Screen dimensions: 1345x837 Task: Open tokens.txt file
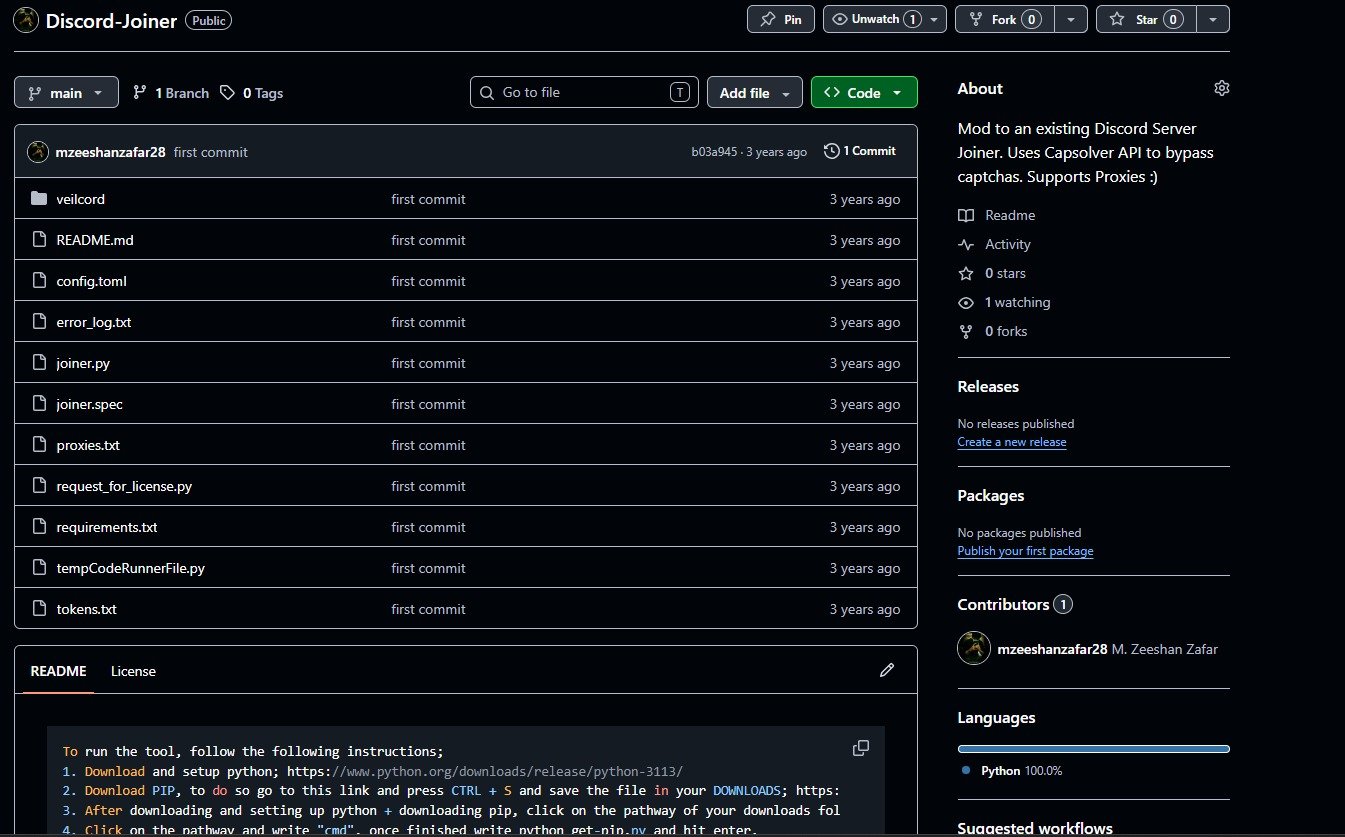tap(87, 609)
